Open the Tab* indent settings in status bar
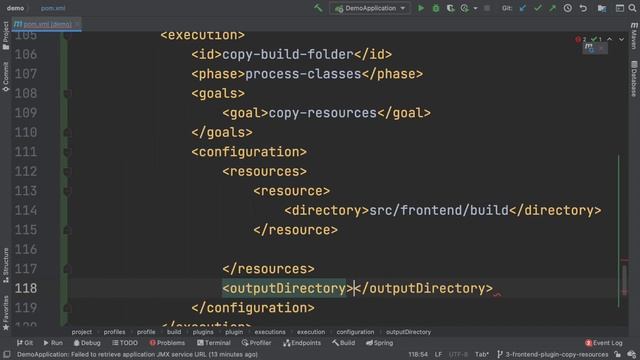This screenshot has width=640, height=360. click(x=482, y=354)
